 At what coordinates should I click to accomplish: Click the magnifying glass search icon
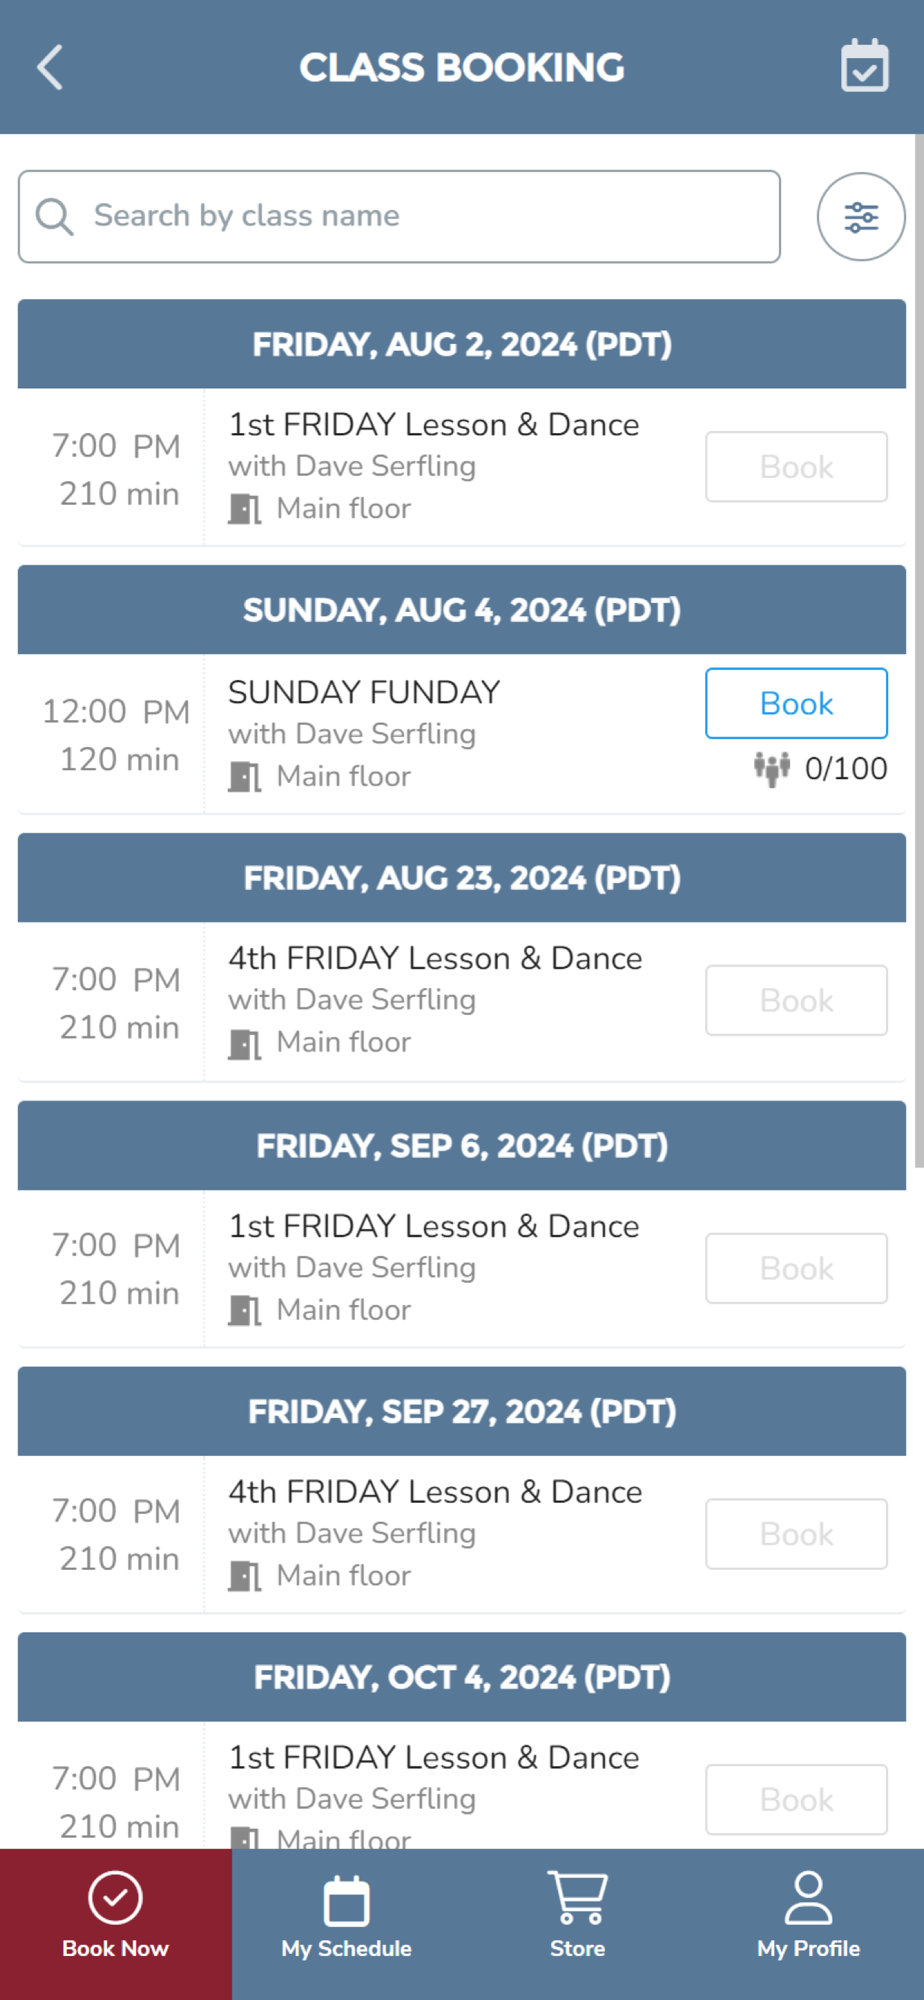pos(54,216)
